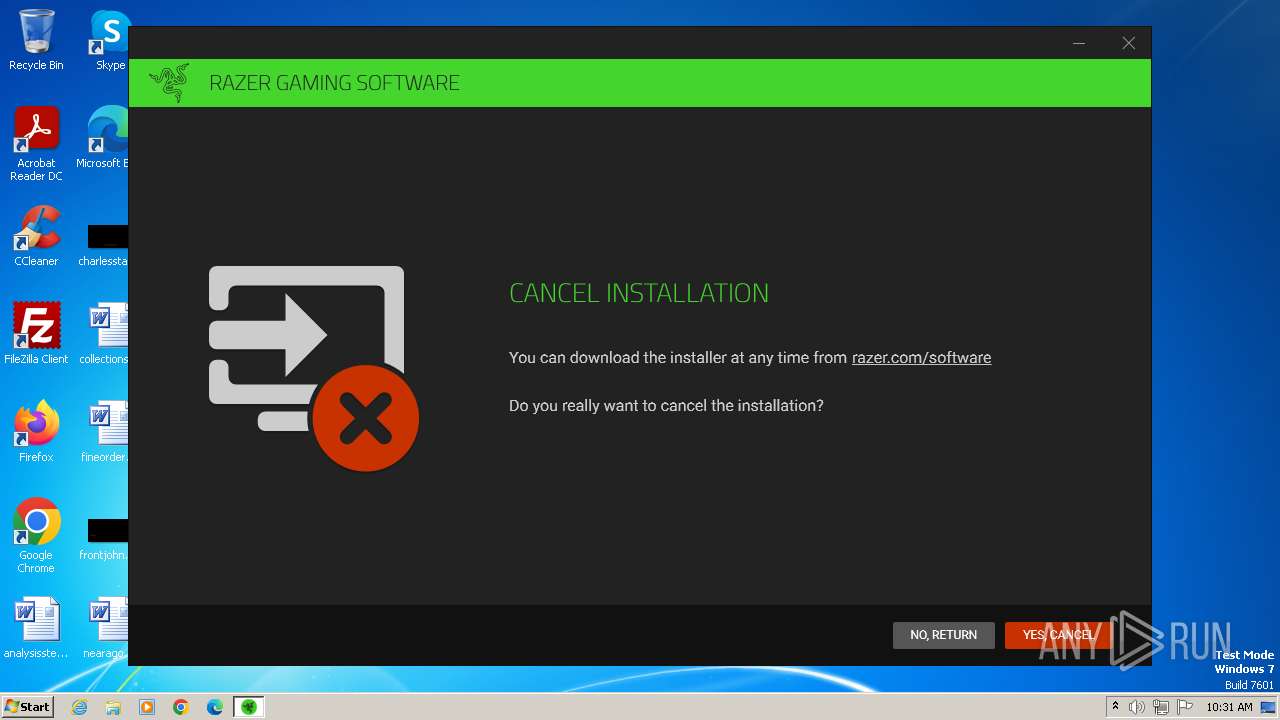Launch Internet Explorer from taskbar
This screenshot has width=1280, height=720.
(x=80, y=707)
